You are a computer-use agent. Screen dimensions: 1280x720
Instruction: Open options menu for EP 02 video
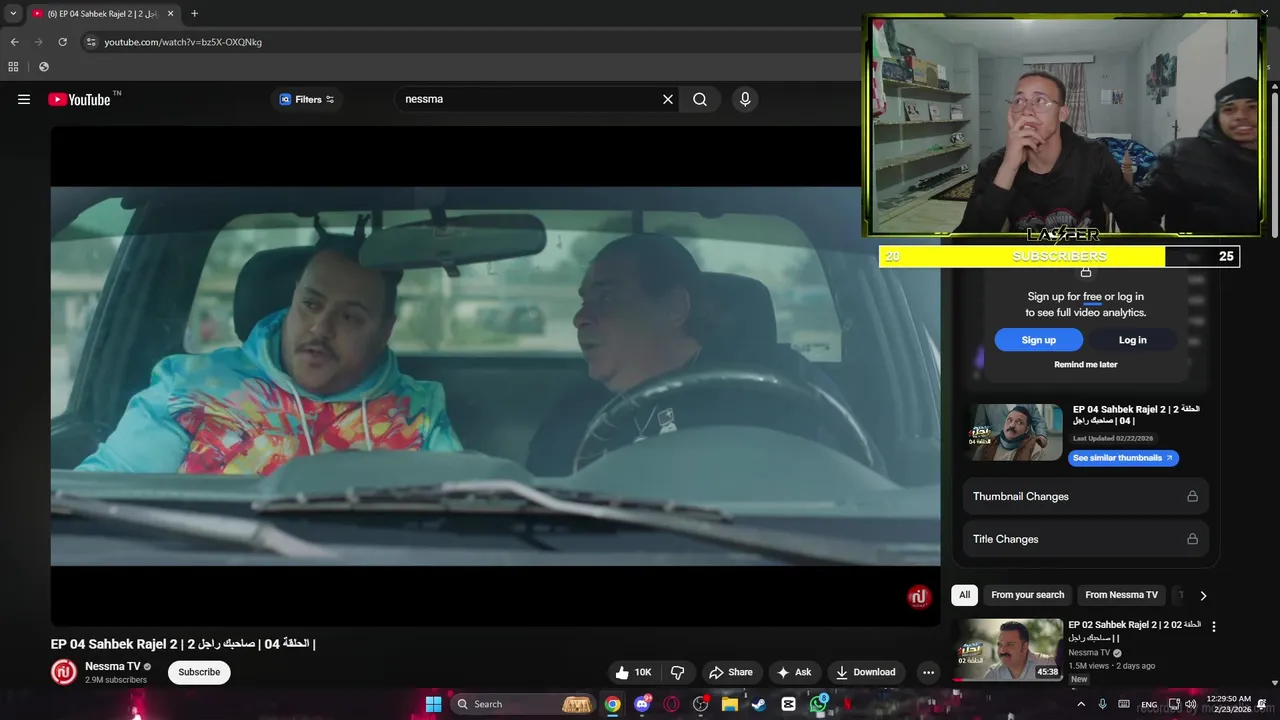1214,627
